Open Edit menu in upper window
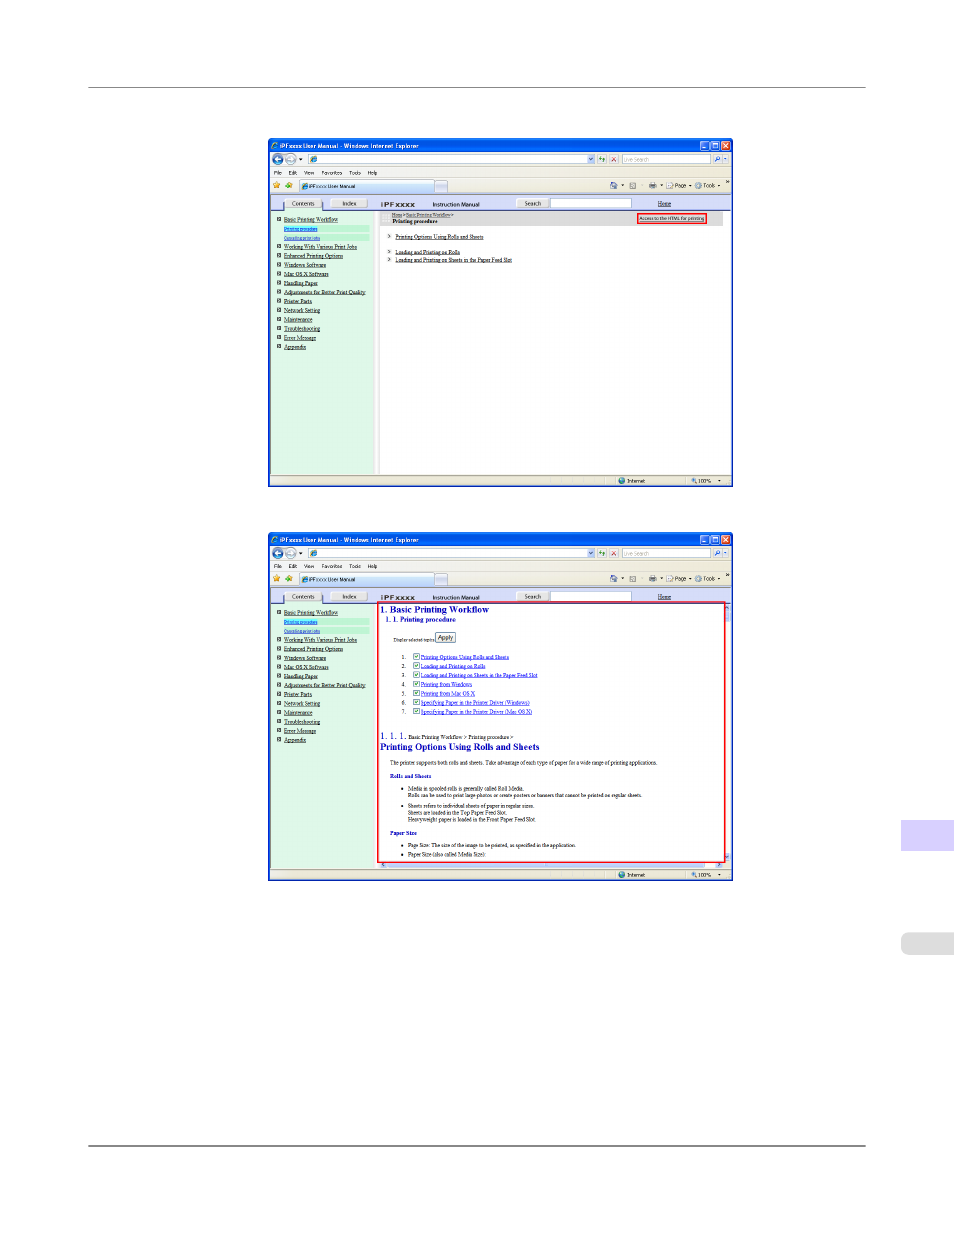The image size is (954, 1235). pos(293,173)
